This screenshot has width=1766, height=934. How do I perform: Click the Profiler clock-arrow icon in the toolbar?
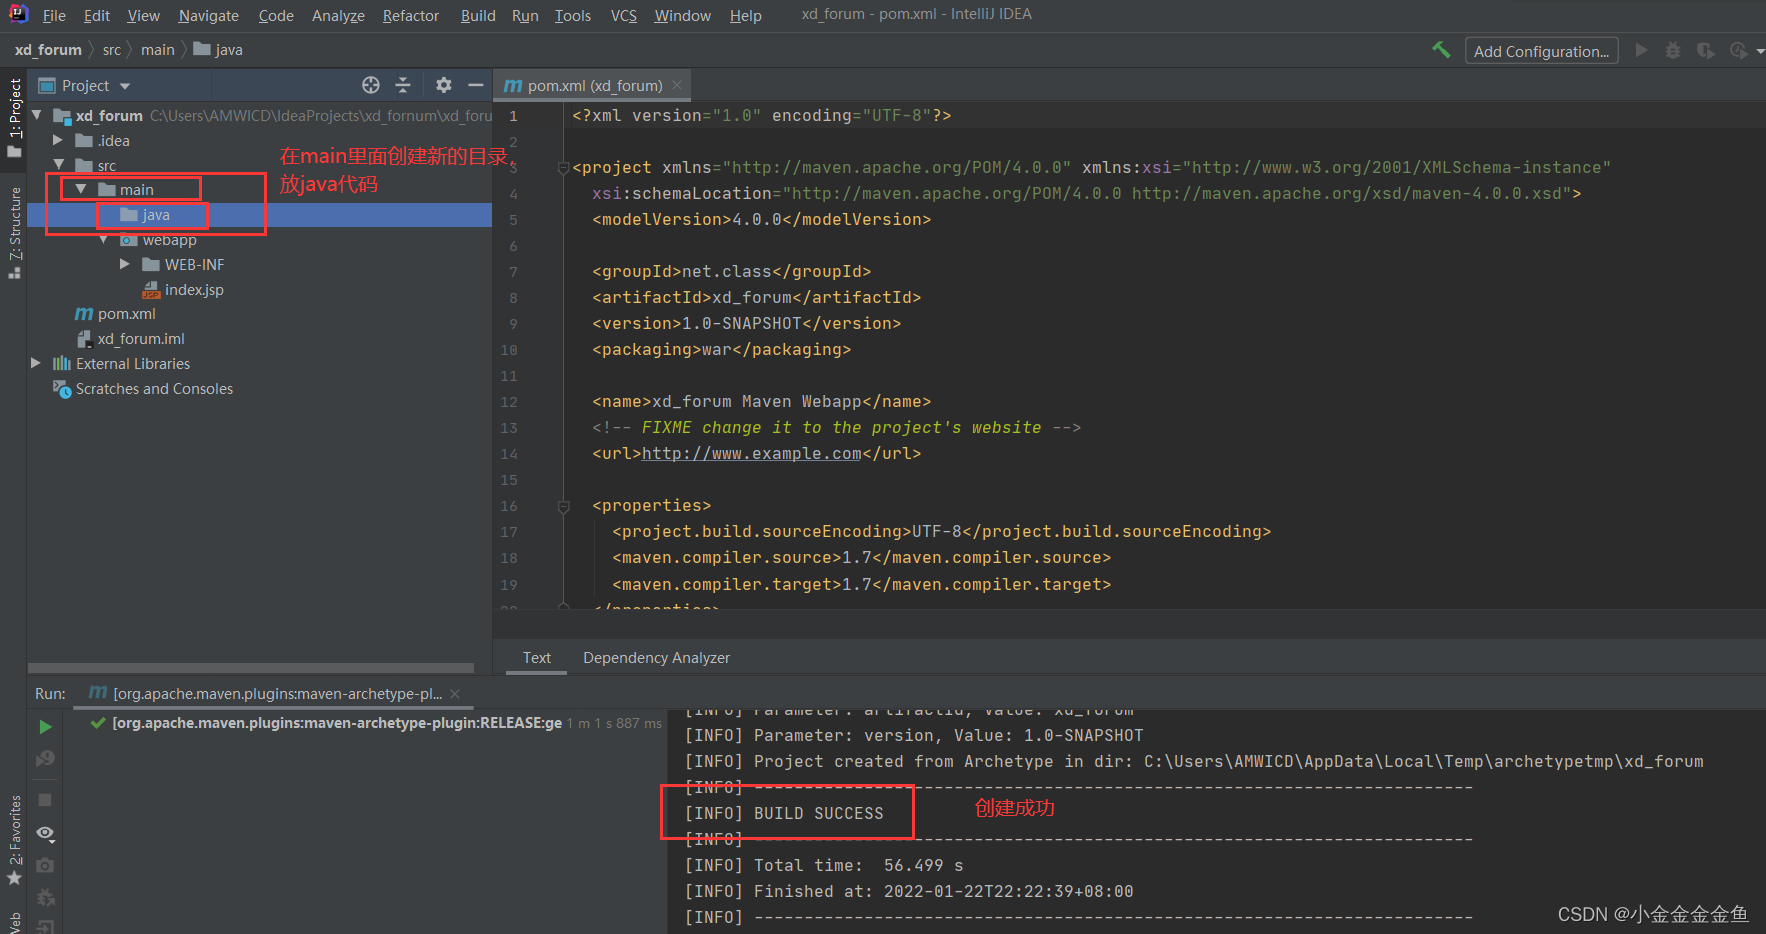1739,50
